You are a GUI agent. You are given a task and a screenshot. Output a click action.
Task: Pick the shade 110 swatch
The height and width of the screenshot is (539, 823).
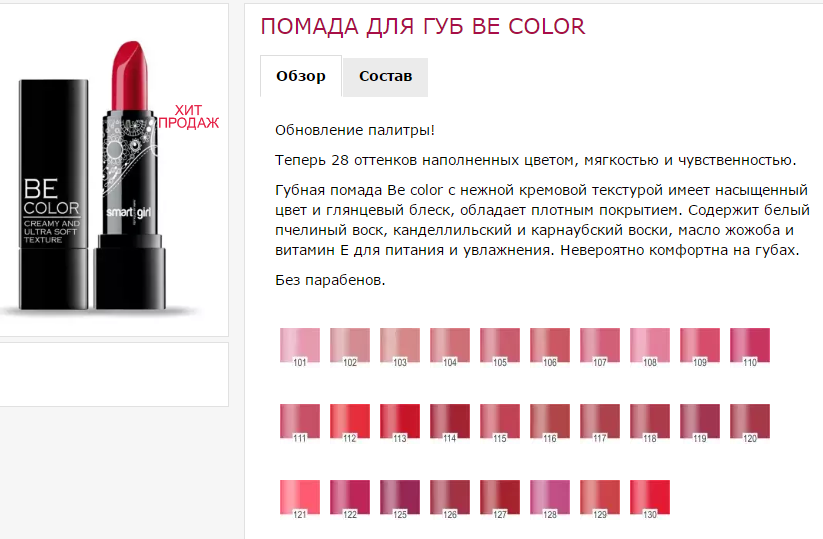pos(750,346)
